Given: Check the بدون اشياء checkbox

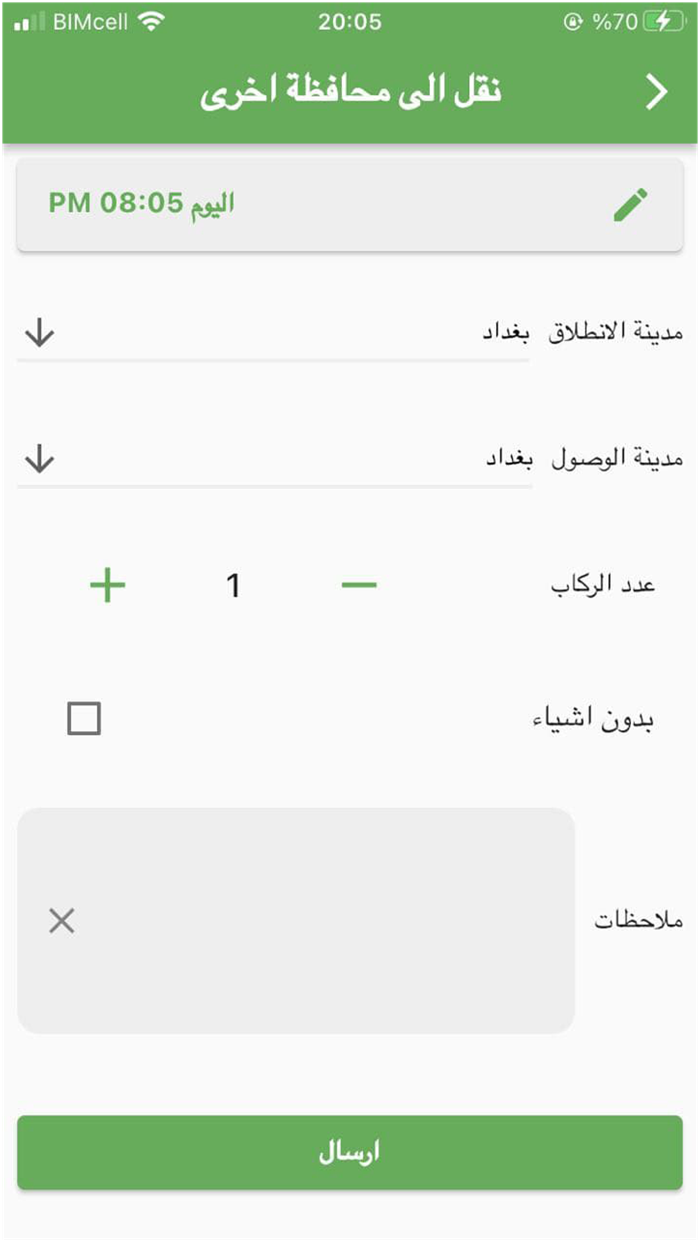Looking at the screenshot, I should 86,716.
